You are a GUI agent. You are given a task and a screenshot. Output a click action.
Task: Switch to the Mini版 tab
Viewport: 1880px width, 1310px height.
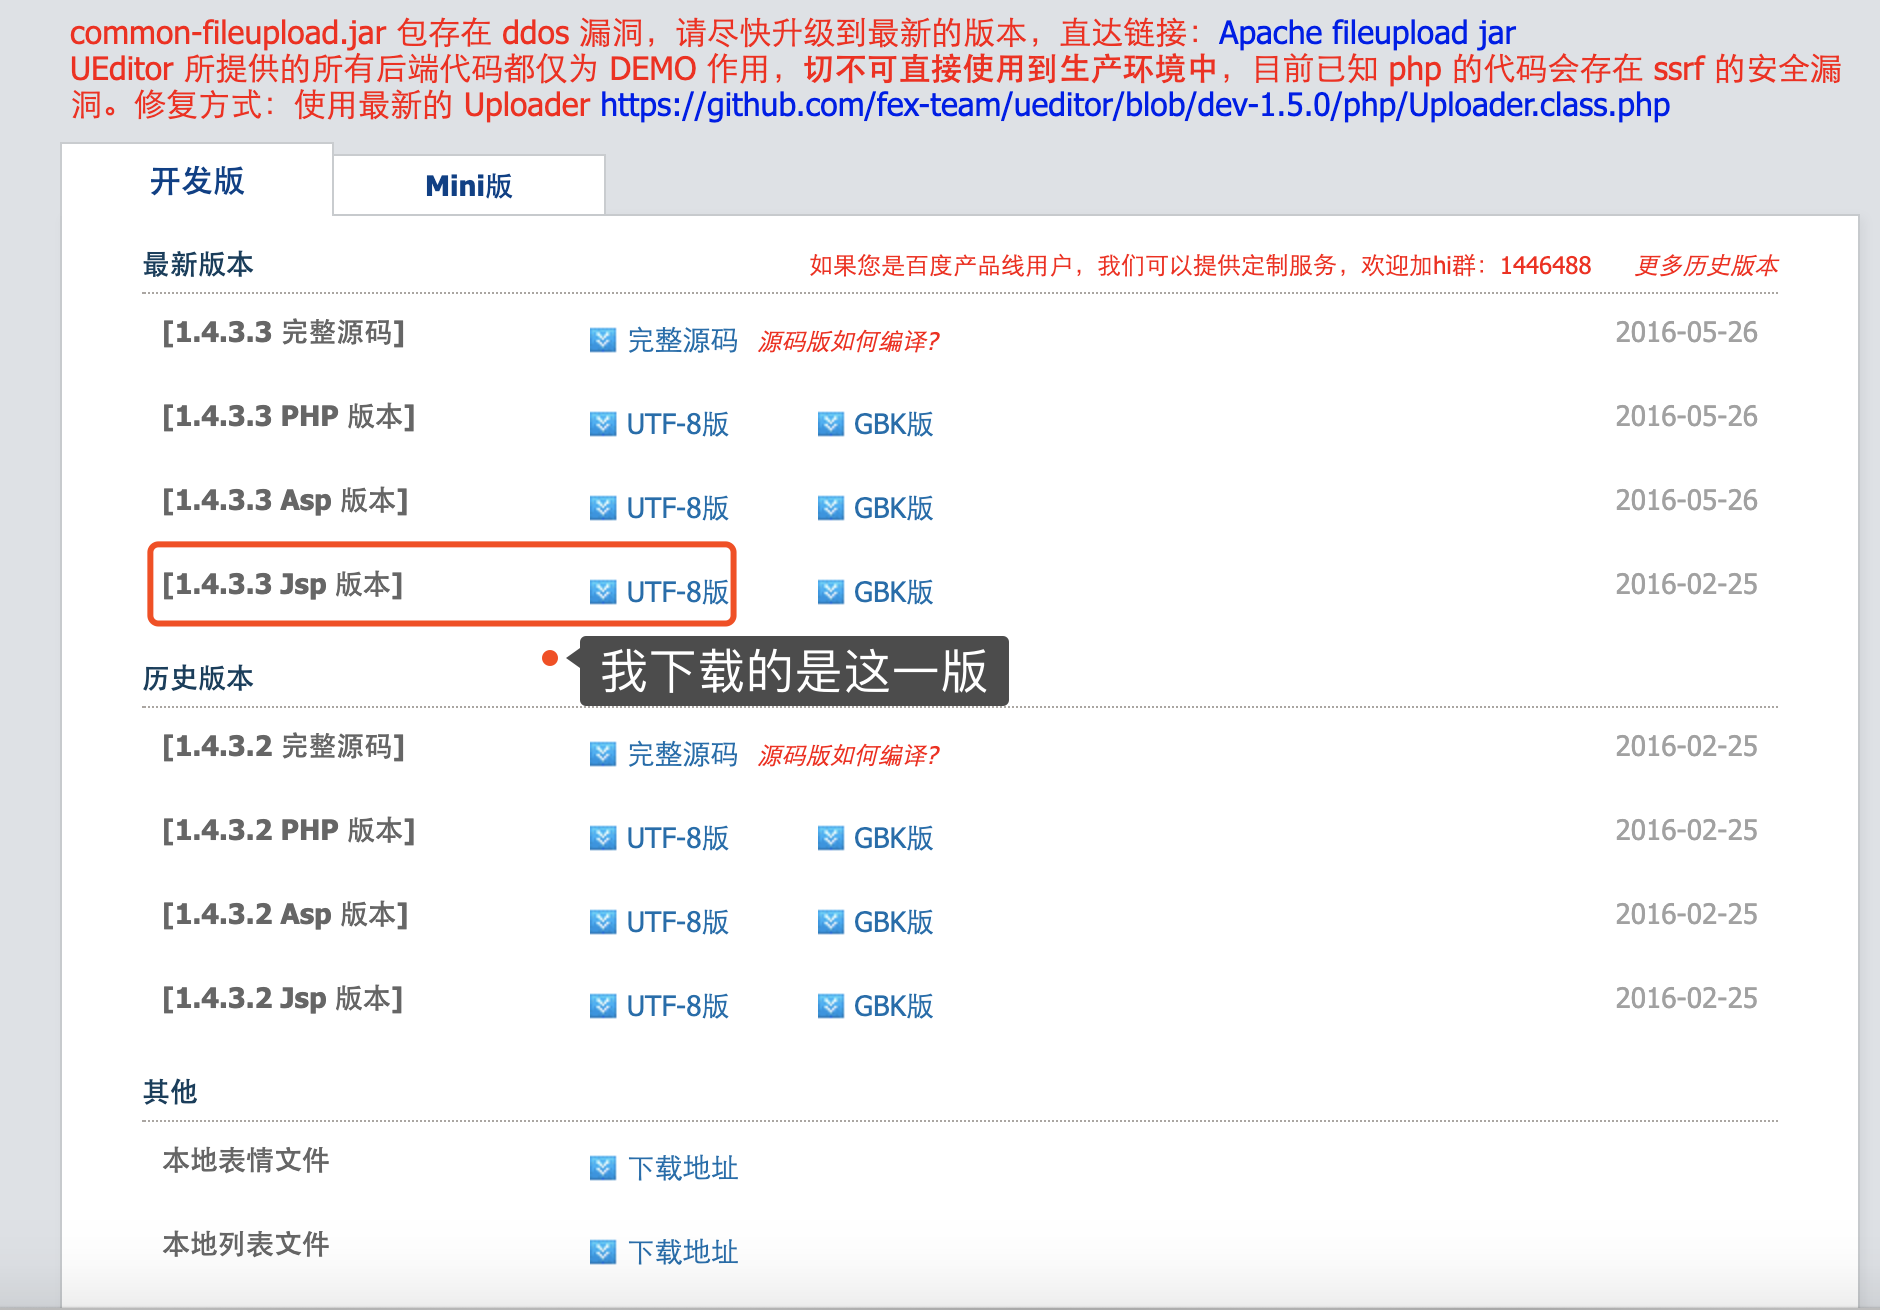pyautogui.click(x=469, y=185)
